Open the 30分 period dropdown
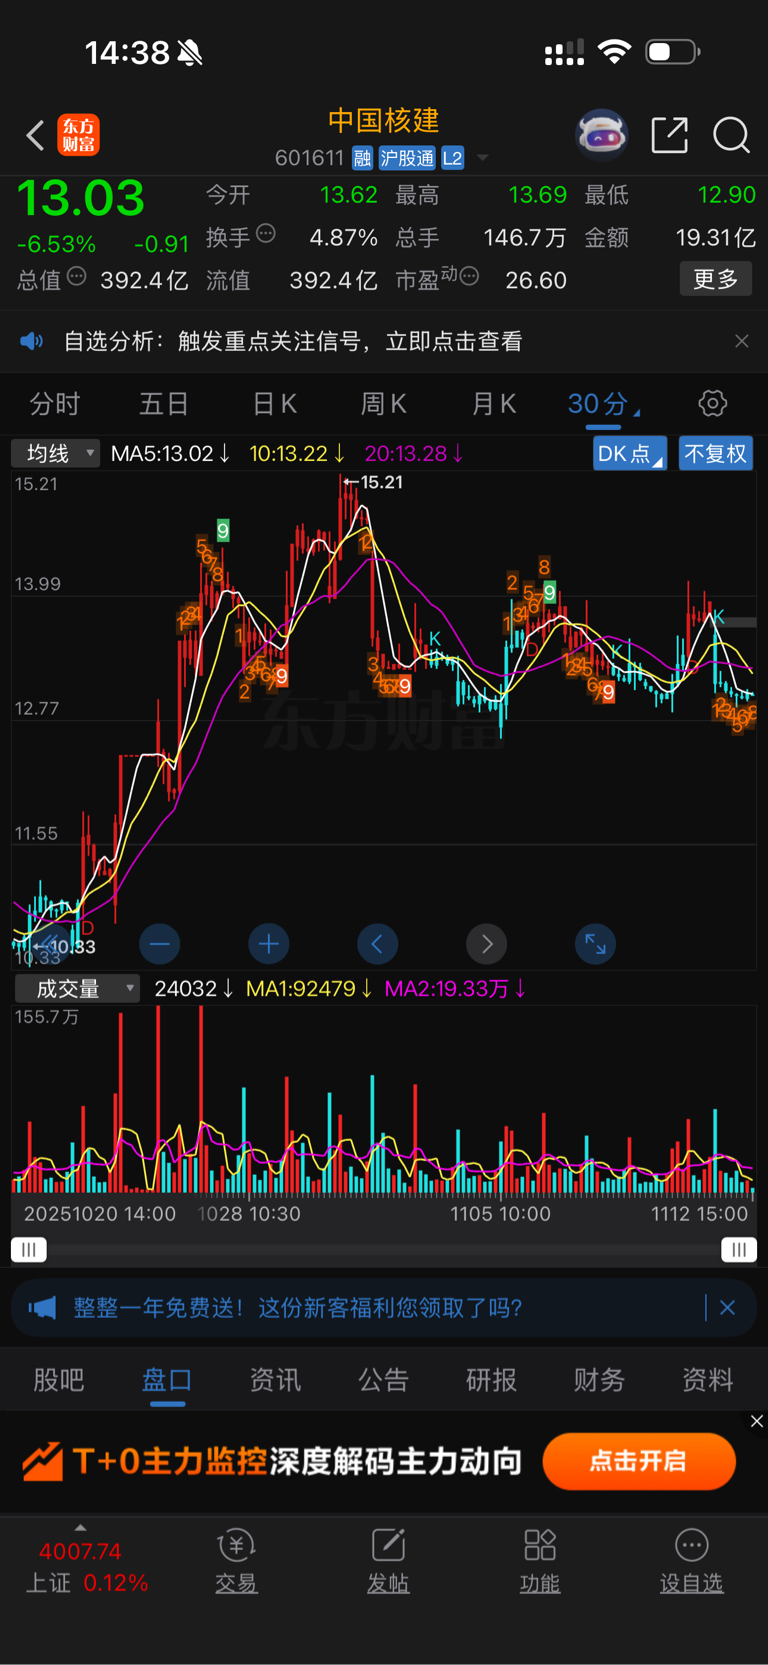 [x=604, y=404]
